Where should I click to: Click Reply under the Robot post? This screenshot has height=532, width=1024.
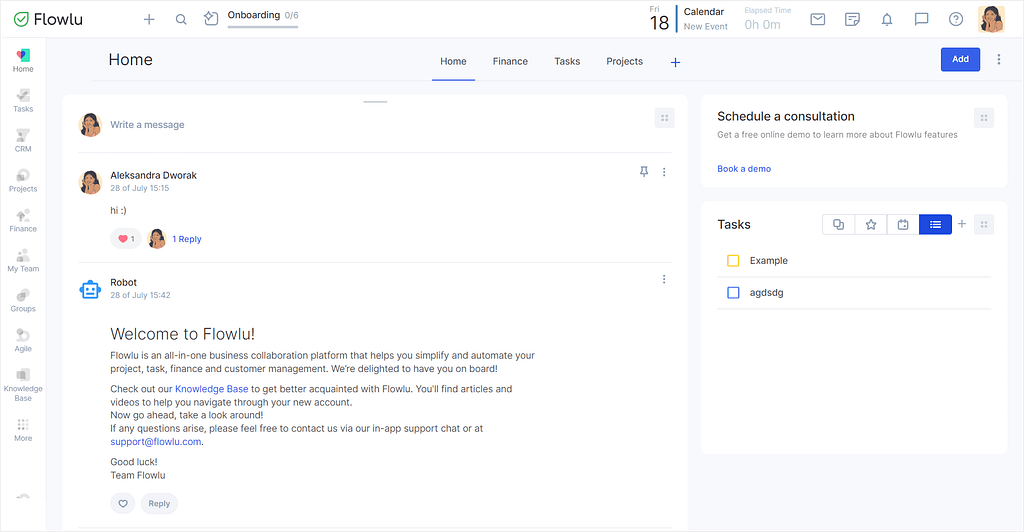click(x=159, y=503)
